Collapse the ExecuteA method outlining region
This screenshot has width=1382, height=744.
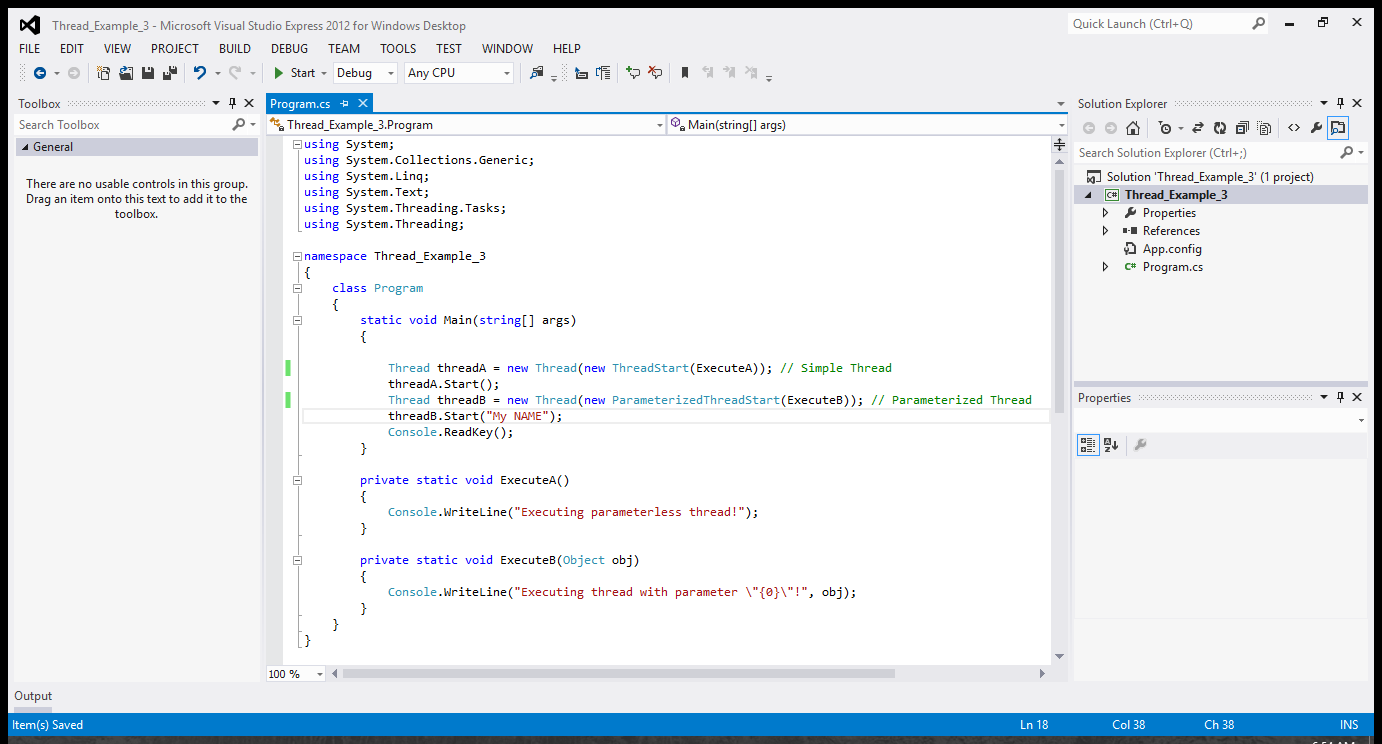tap(297, 480)
